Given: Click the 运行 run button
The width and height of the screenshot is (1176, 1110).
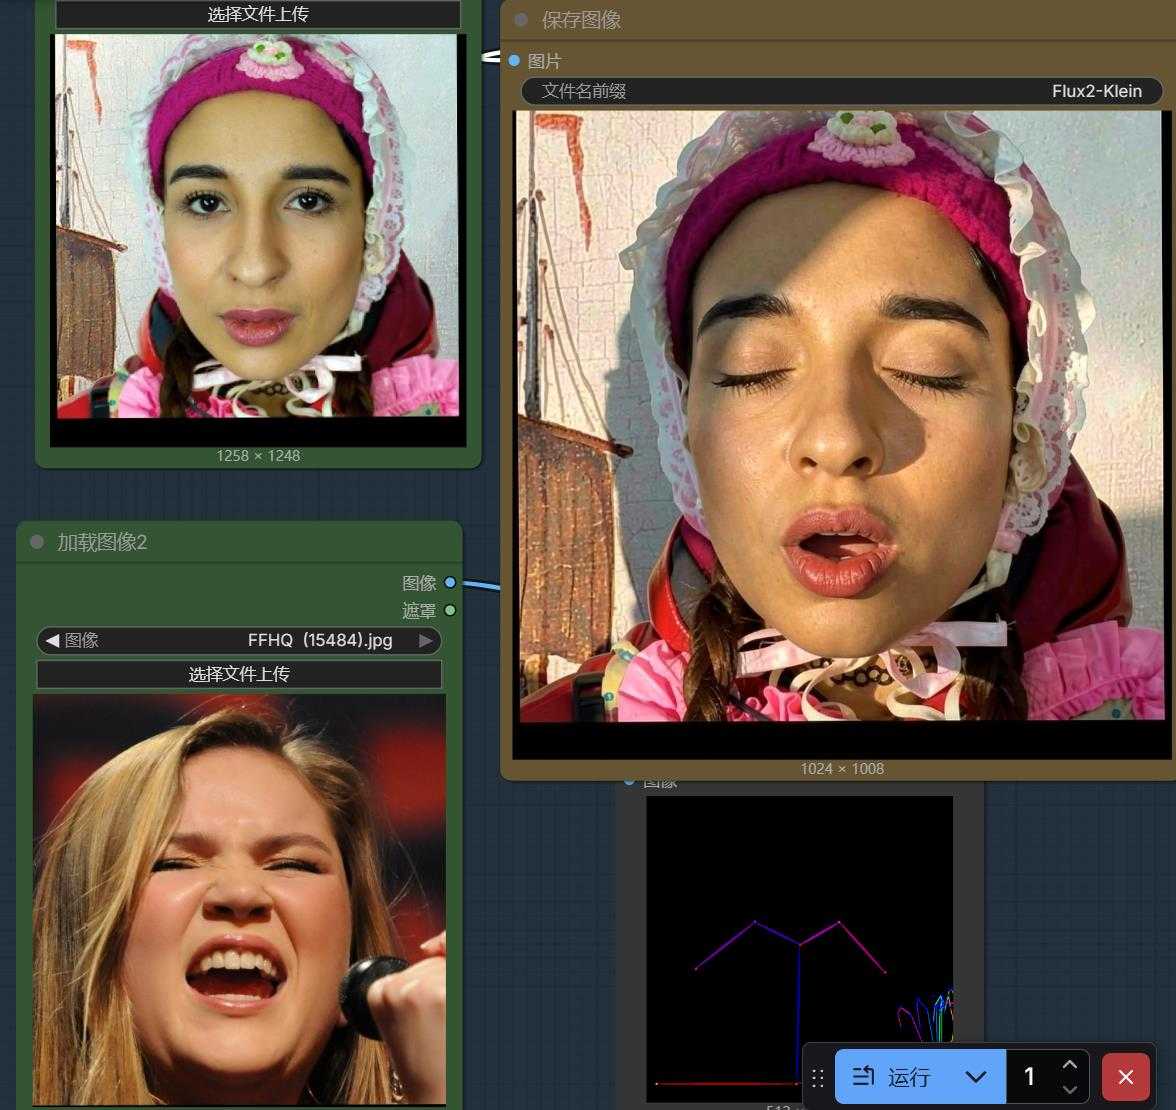Looking at the screenshot, I should click(x=892, y=1077).
